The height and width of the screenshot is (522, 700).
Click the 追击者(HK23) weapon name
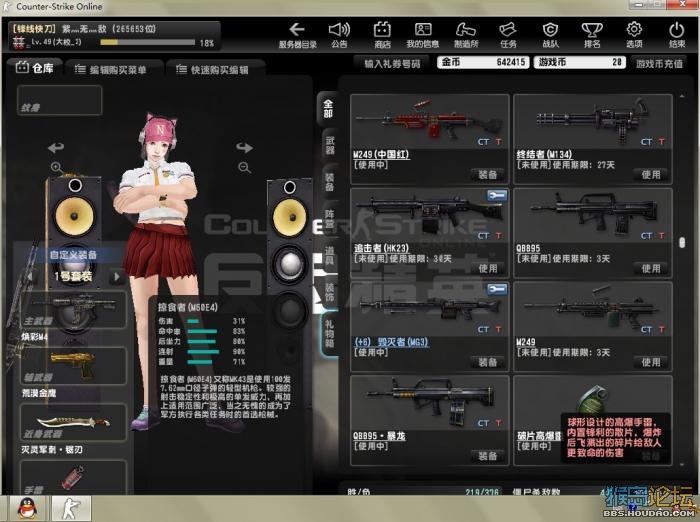click(381, 248)
